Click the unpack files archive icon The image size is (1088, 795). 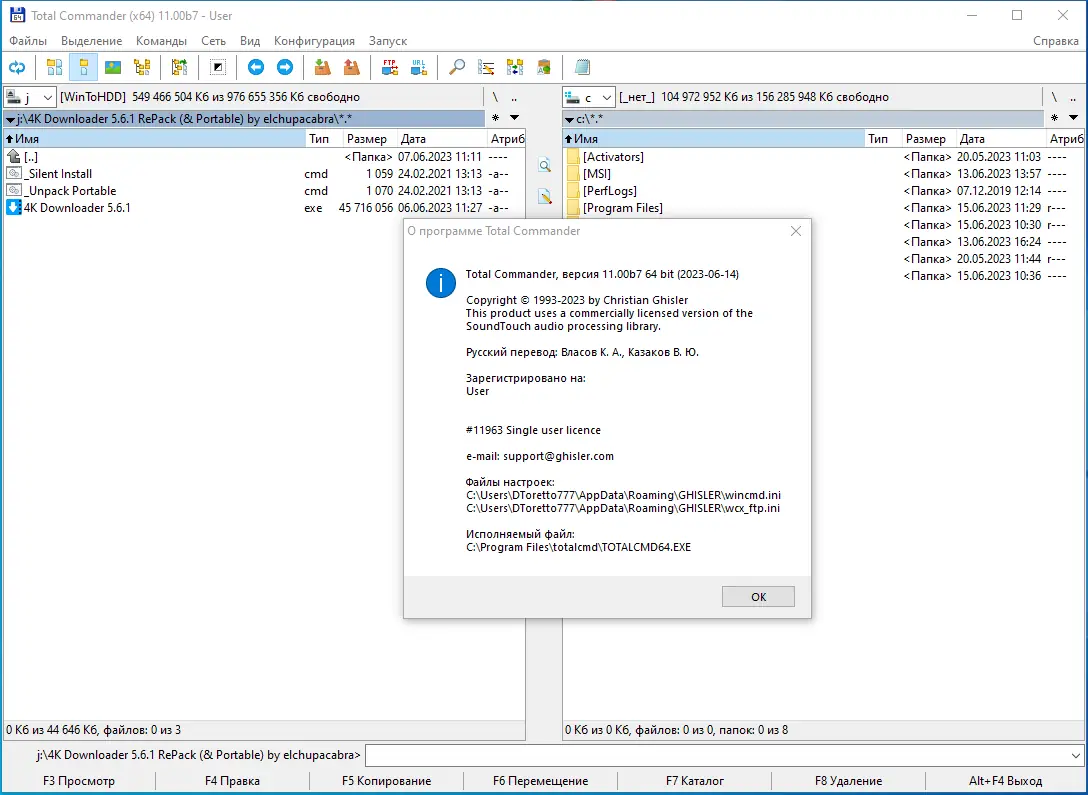tap(352, 67)
